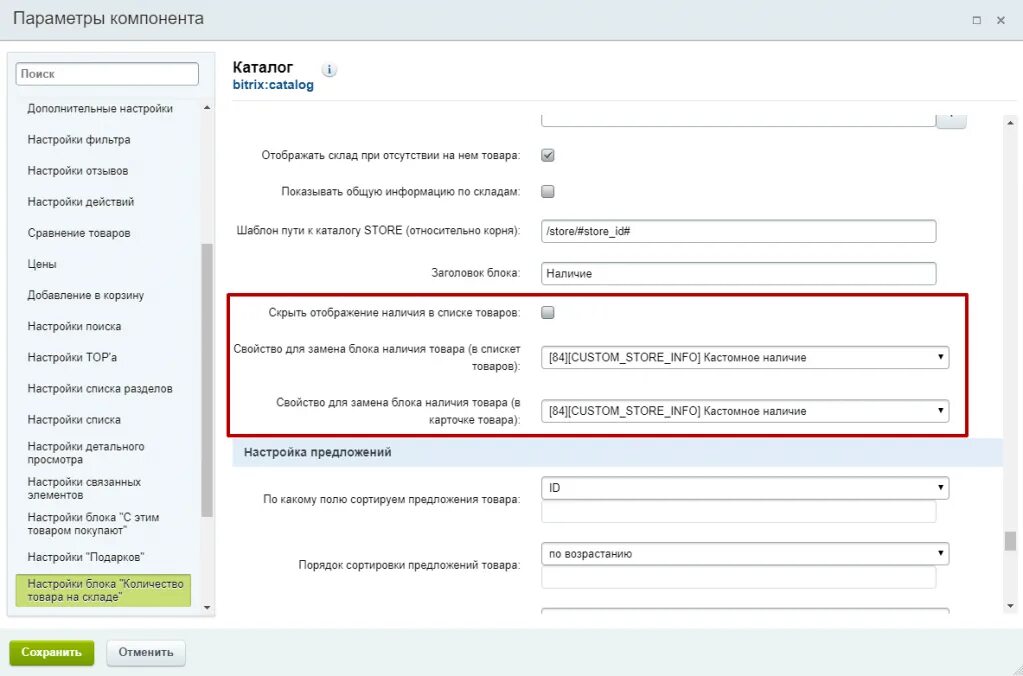Select Цены section

[42, 264]
